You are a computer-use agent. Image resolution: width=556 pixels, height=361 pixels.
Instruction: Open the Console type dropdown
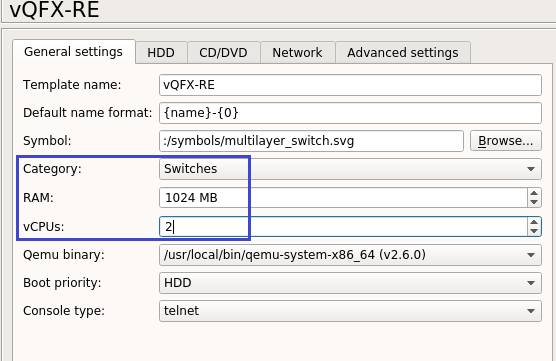(x=350, y=311)
